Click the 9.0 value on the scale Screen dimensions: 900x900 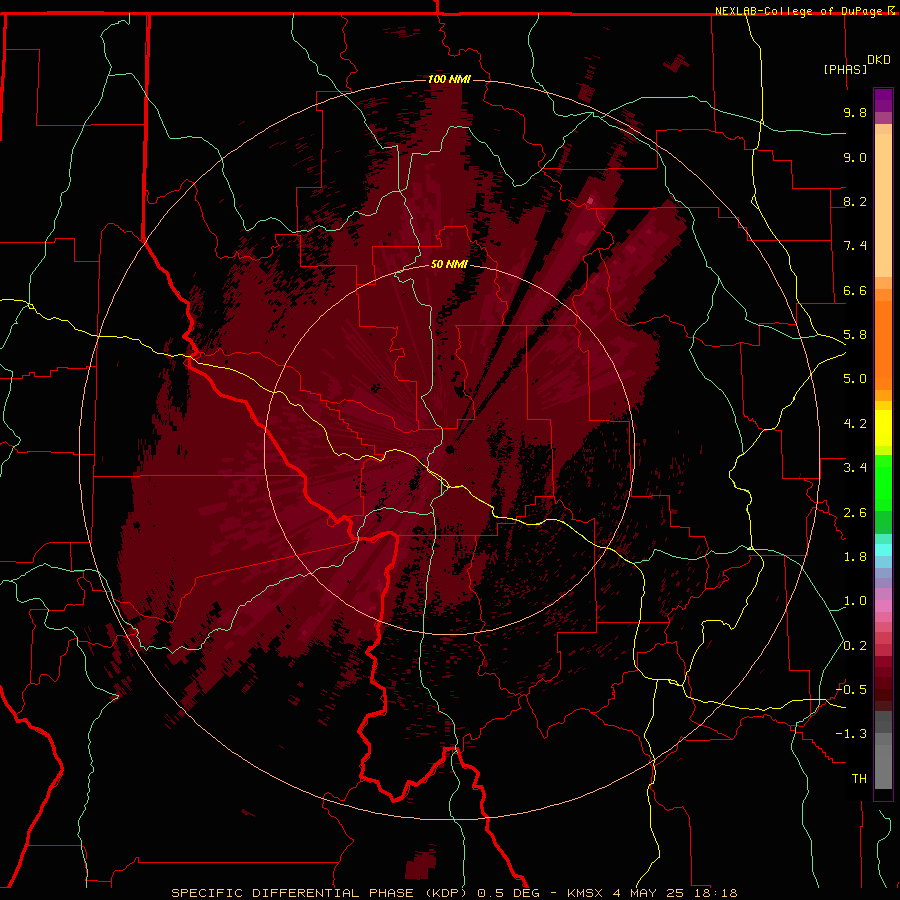(x=855, y=157)
